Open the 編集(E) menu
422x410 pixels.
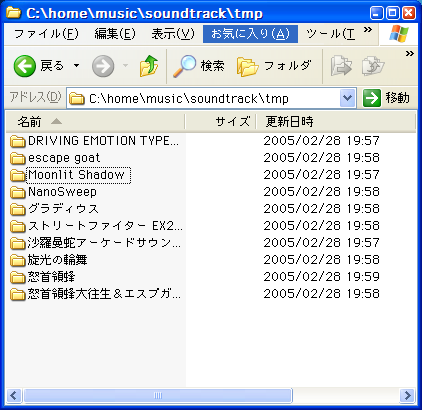point(115,34)
